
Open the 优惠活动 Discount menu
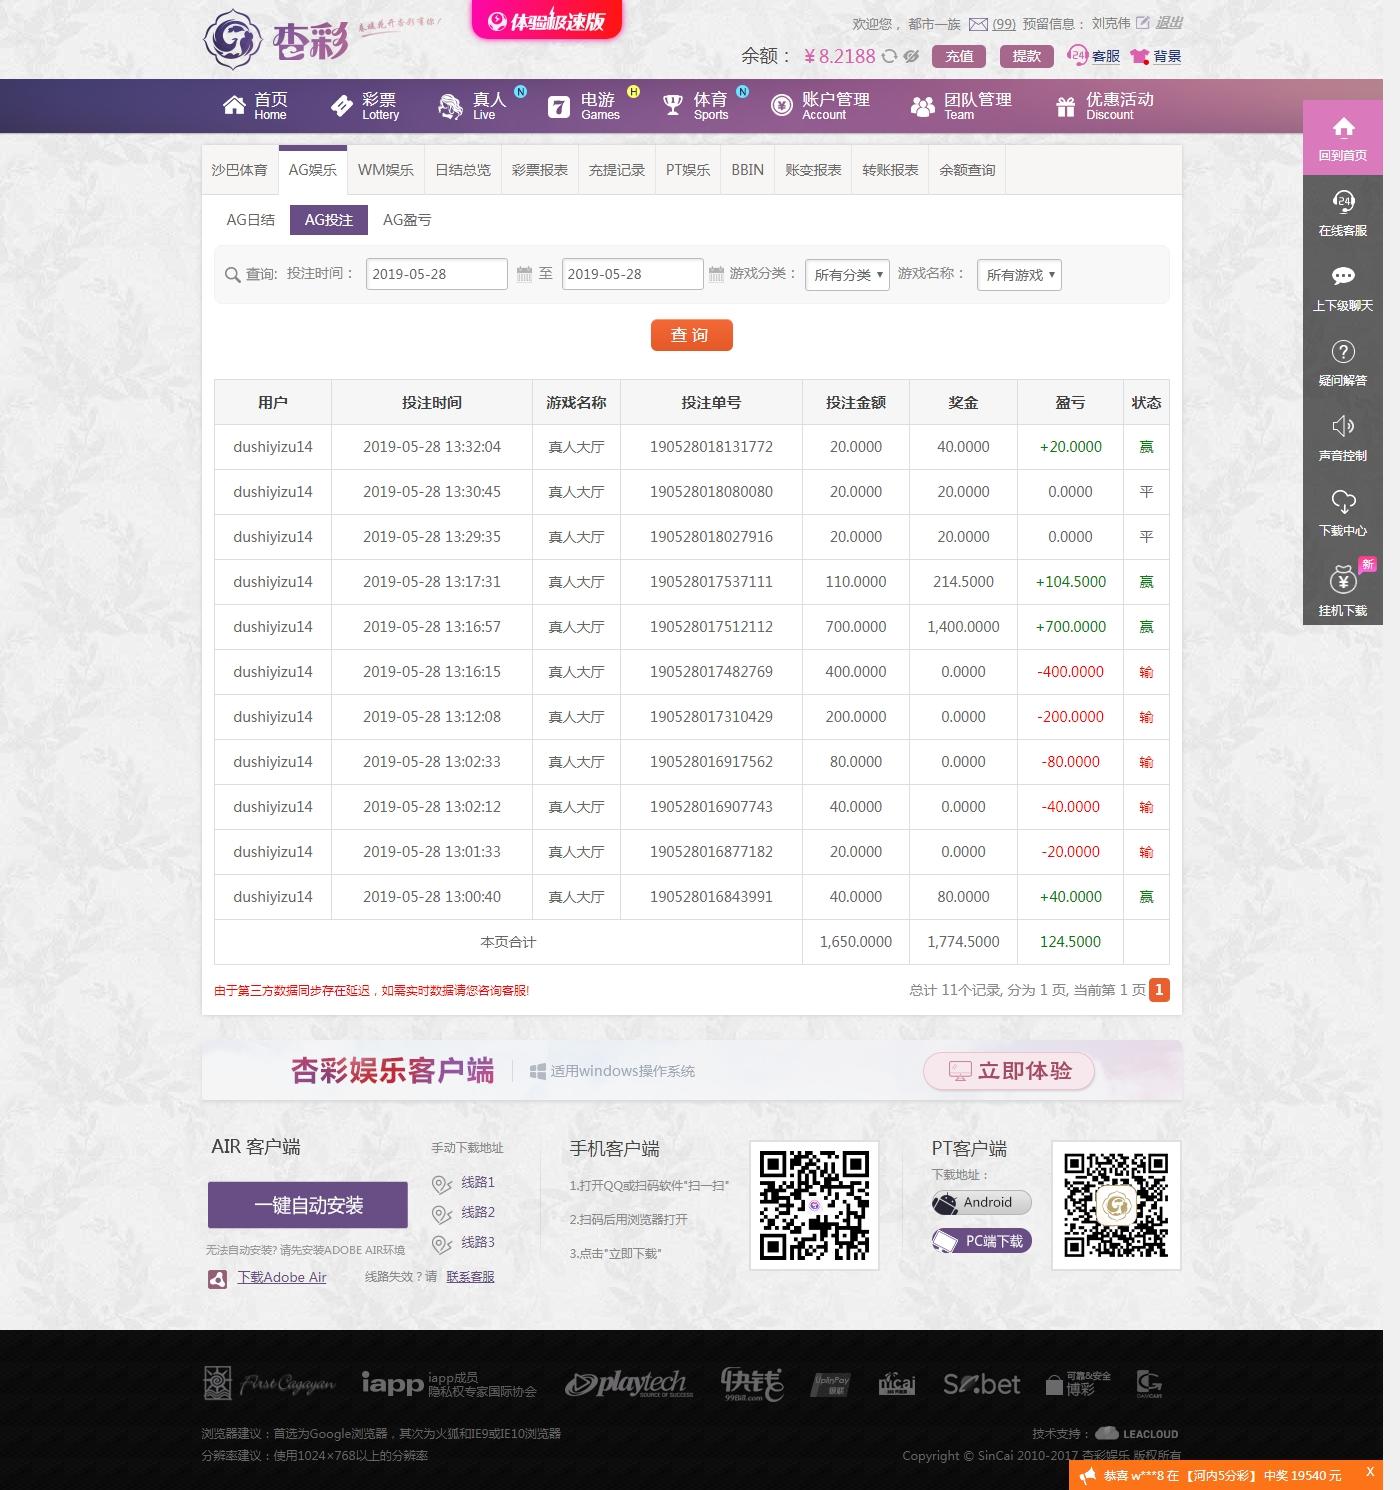[1105, 106]
